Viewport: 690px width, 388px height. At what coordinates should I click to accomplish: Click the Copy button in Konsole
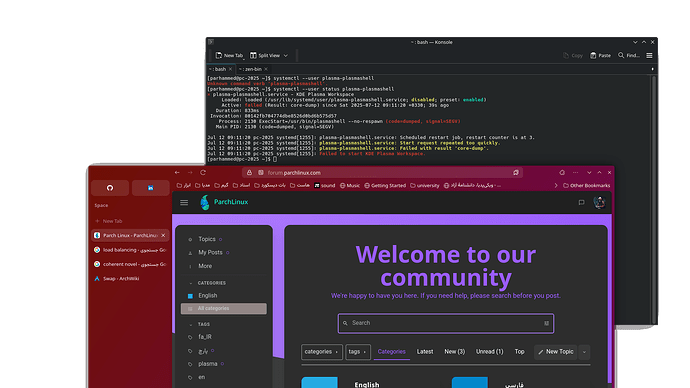[573, 55]
